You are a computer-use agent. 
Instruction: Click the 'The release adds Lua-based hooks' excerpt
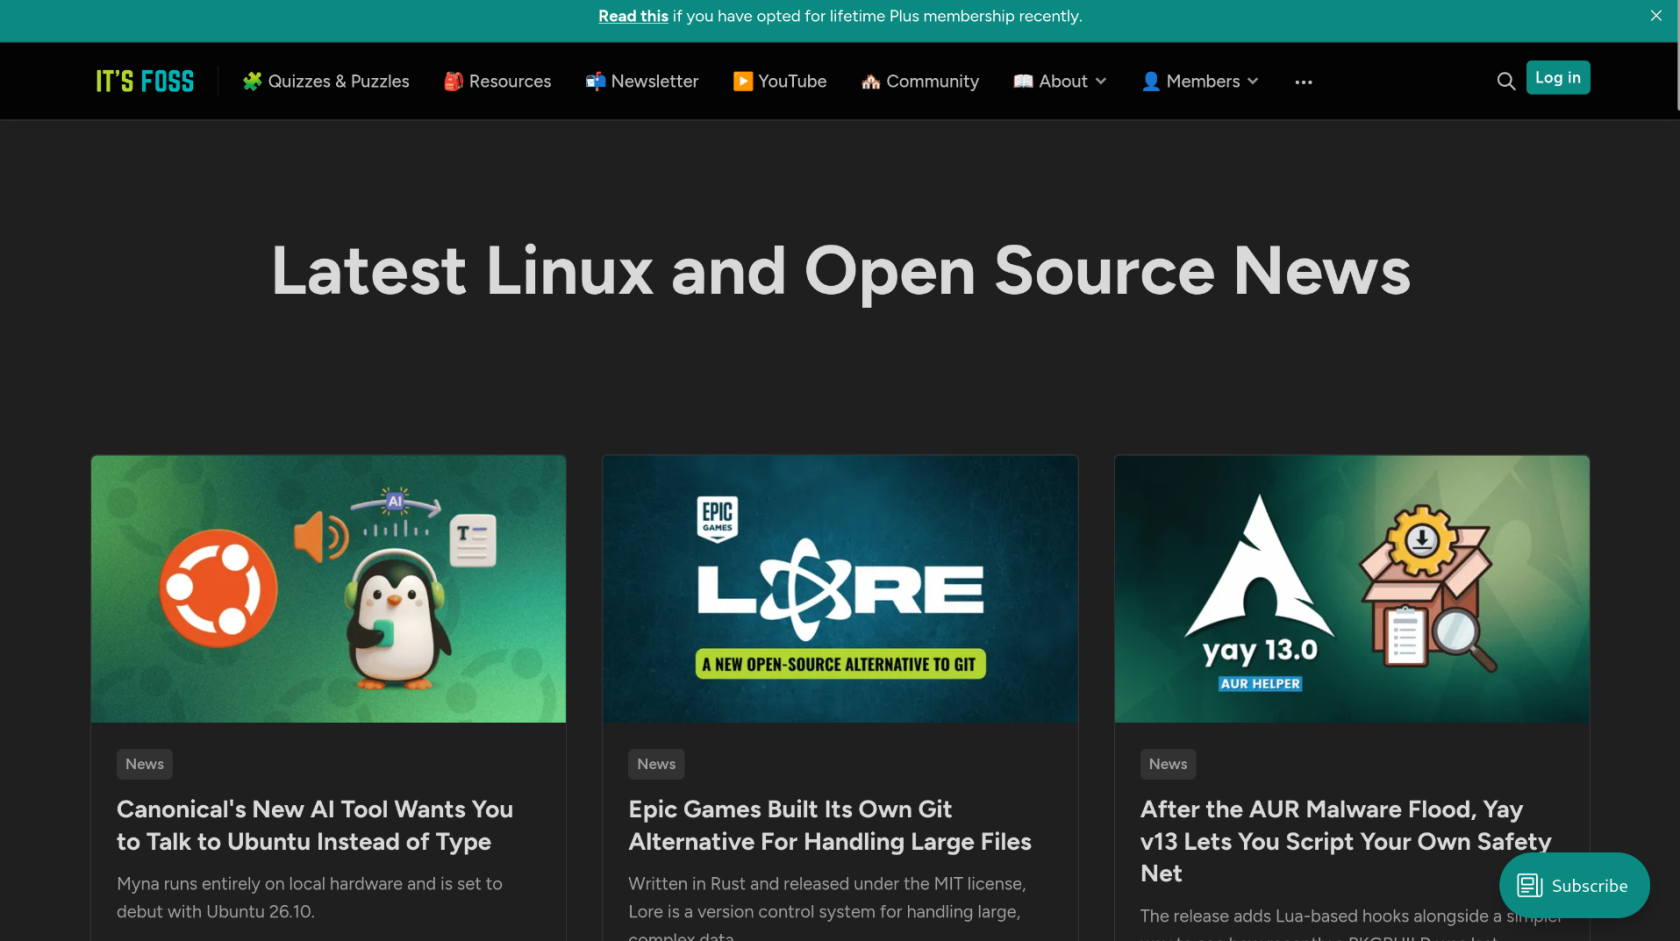coord(1351,922)
